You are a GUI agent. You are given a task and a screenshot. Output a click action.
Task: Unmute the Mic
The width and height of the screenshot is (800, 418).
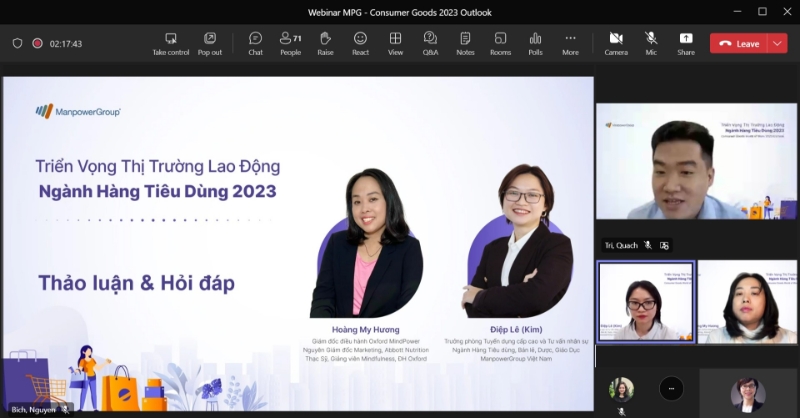(x=651, y=43)
